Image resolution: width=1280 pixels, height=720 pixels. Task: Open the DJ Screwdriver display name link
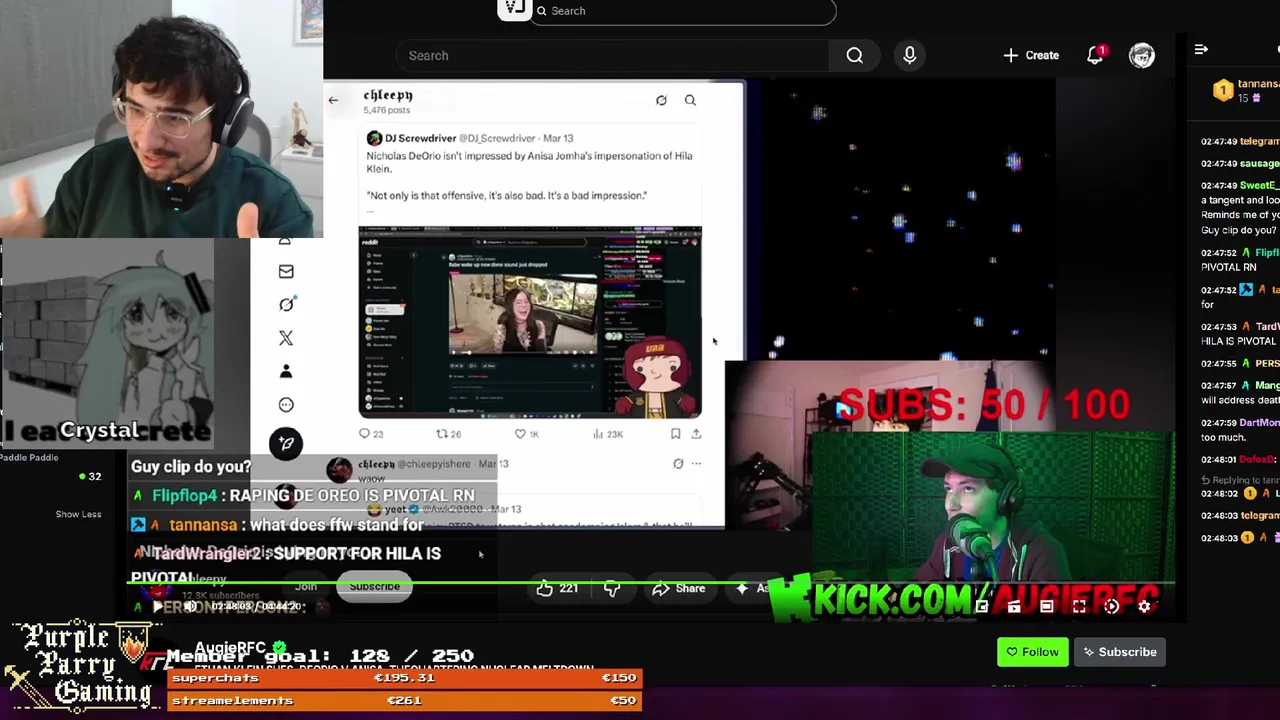420,138
